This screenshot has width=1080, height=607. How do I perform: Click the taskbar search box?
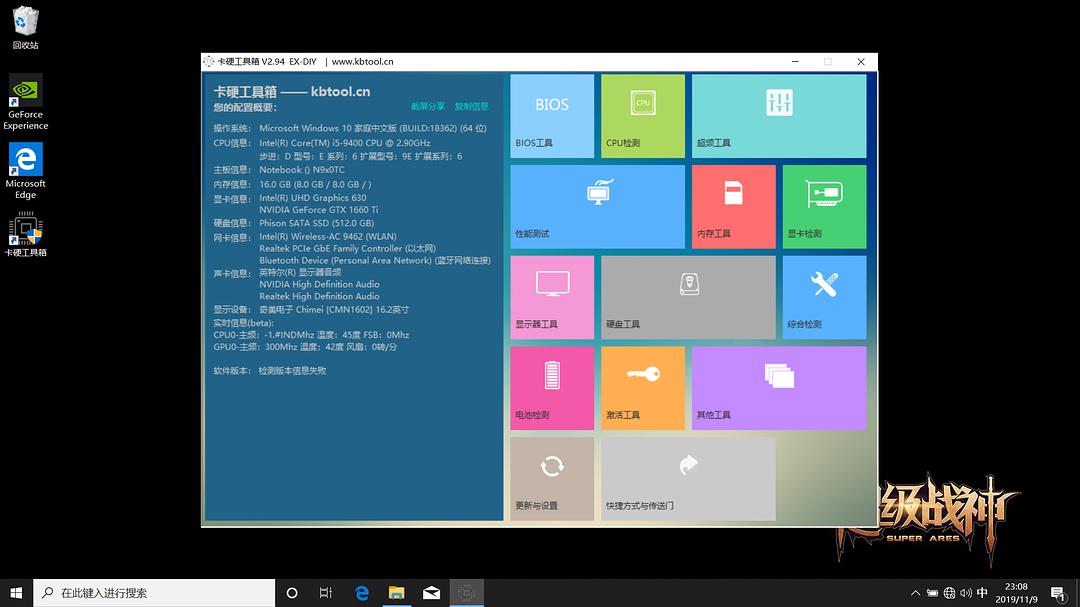coord(154,593)
